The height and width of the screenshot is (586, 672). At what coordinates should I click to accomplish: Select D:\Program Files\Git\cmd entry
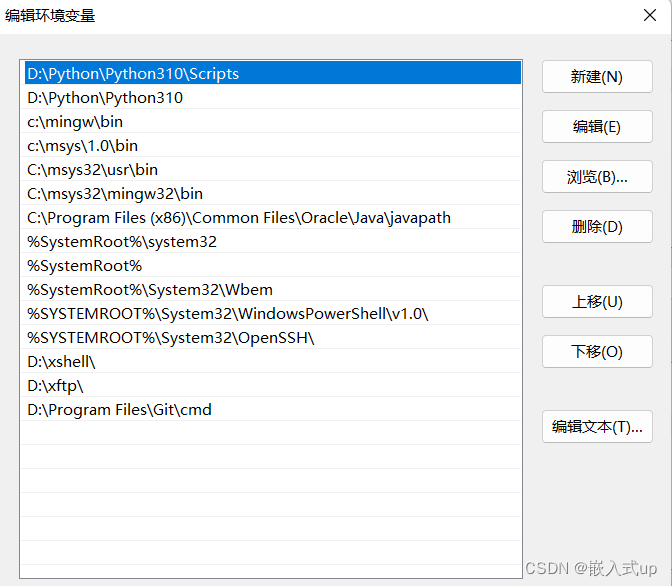(273, 409)
